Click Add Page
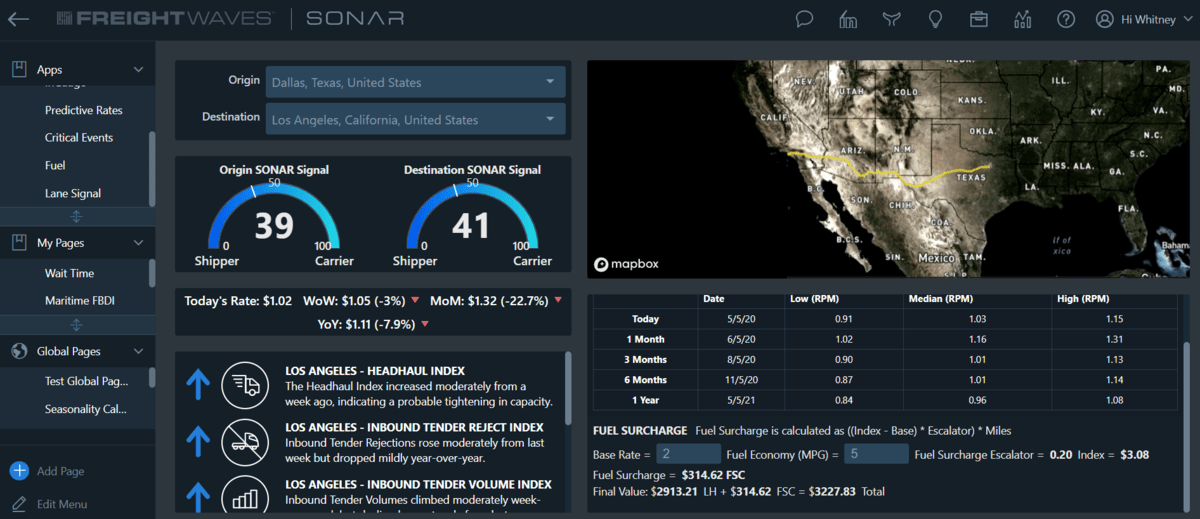The image size is (1200, 519). [60, 471]
